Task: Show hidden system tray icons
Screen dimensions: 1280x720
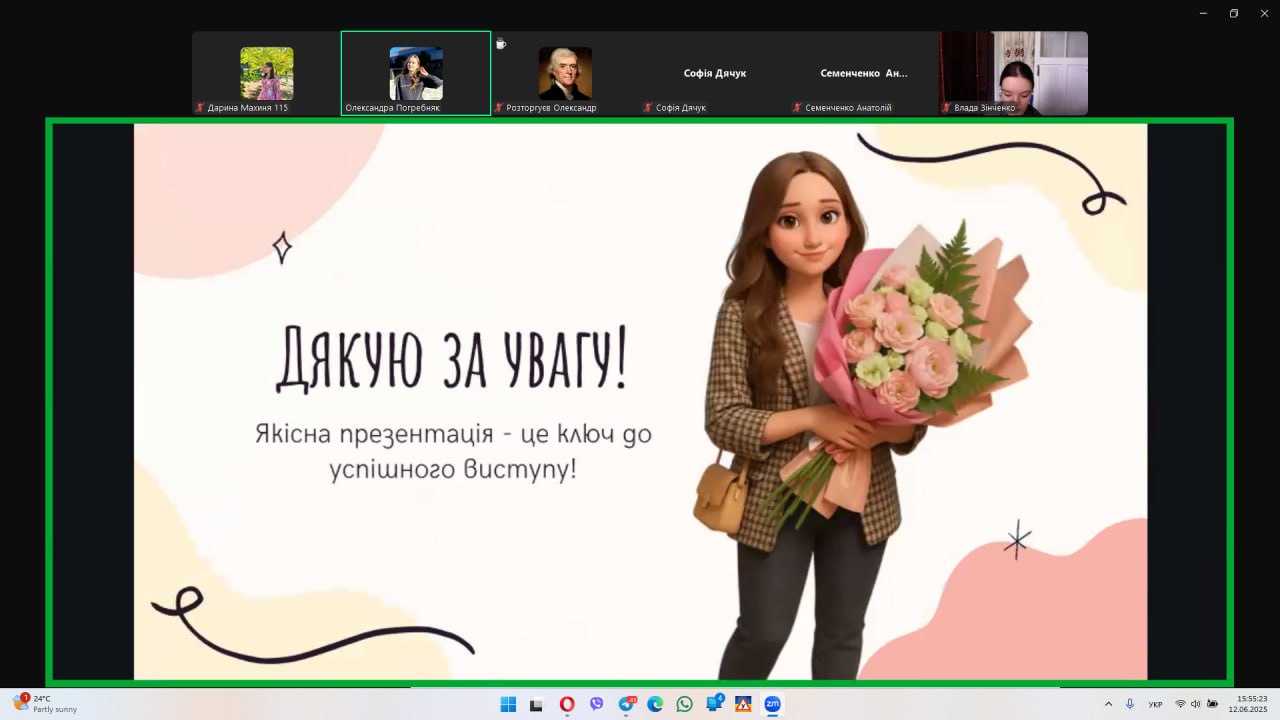Action: tap(1108, 704)
